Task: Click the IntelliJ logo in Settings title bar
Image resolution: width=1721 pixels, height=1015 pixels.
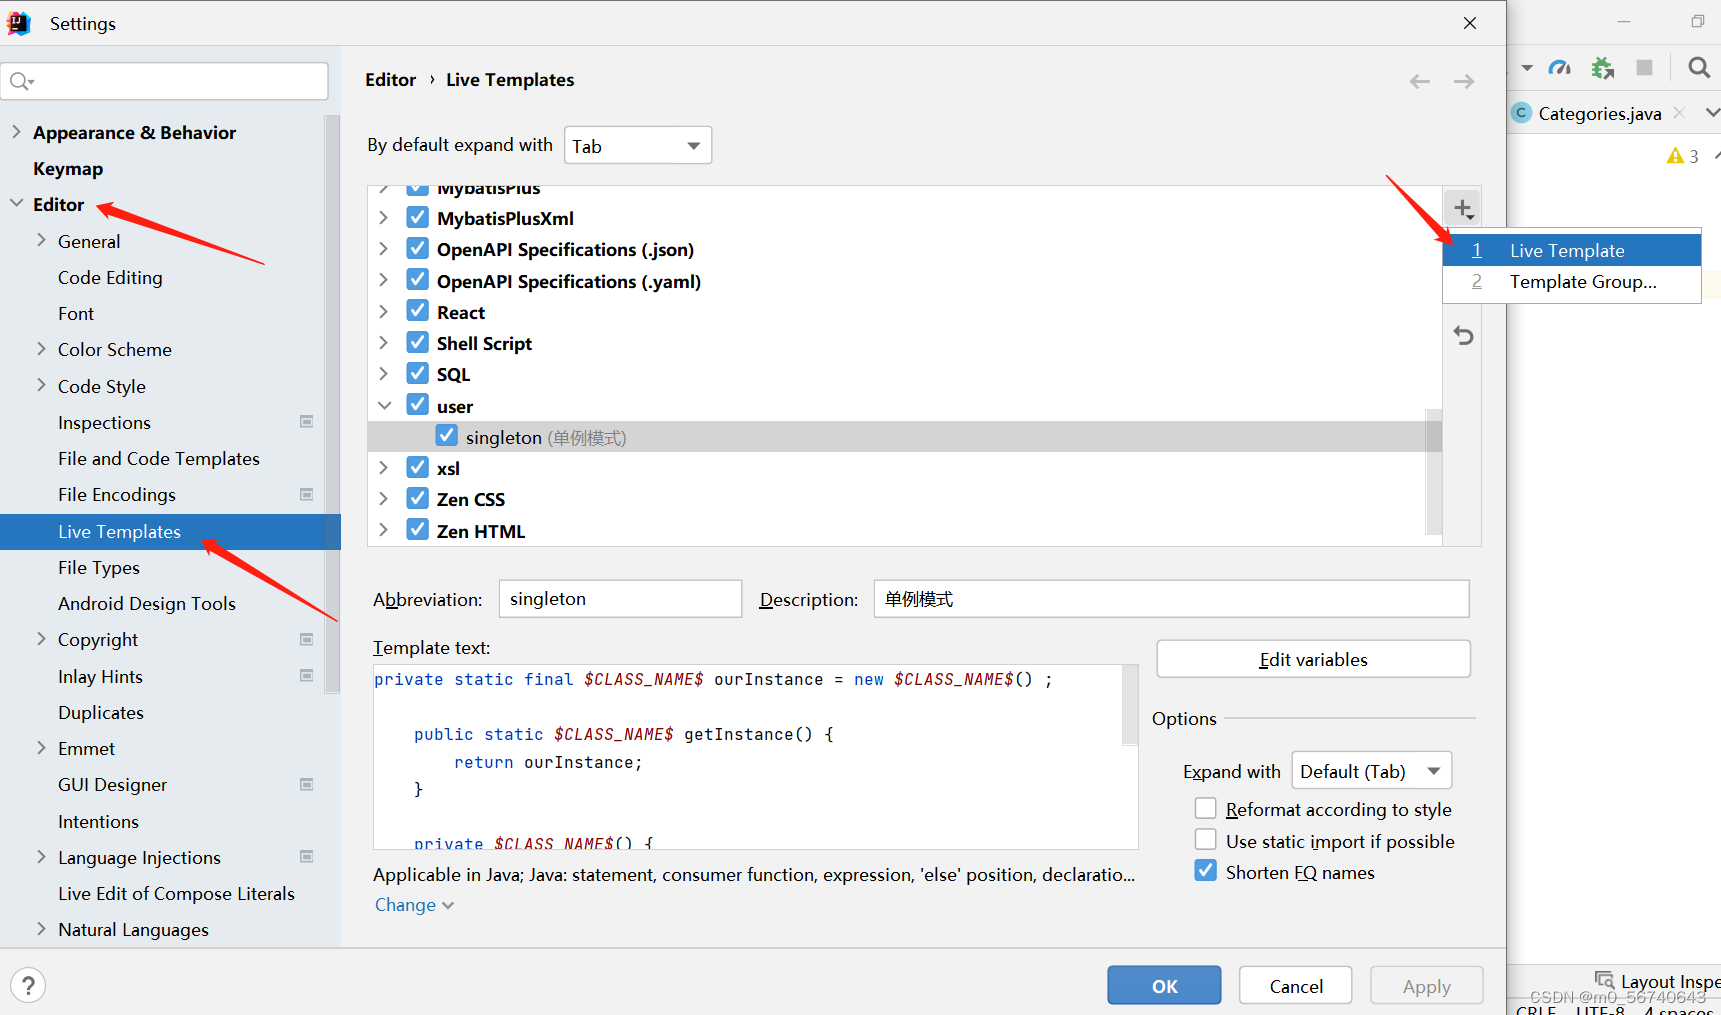Action: tap(18, 23)
